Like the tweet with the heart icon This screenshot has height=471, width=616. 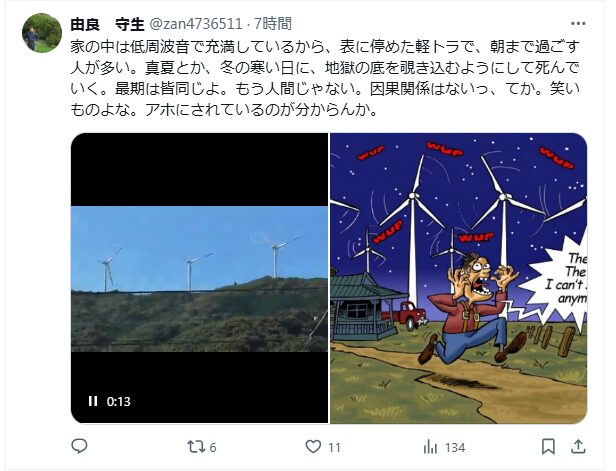(313, 447)
